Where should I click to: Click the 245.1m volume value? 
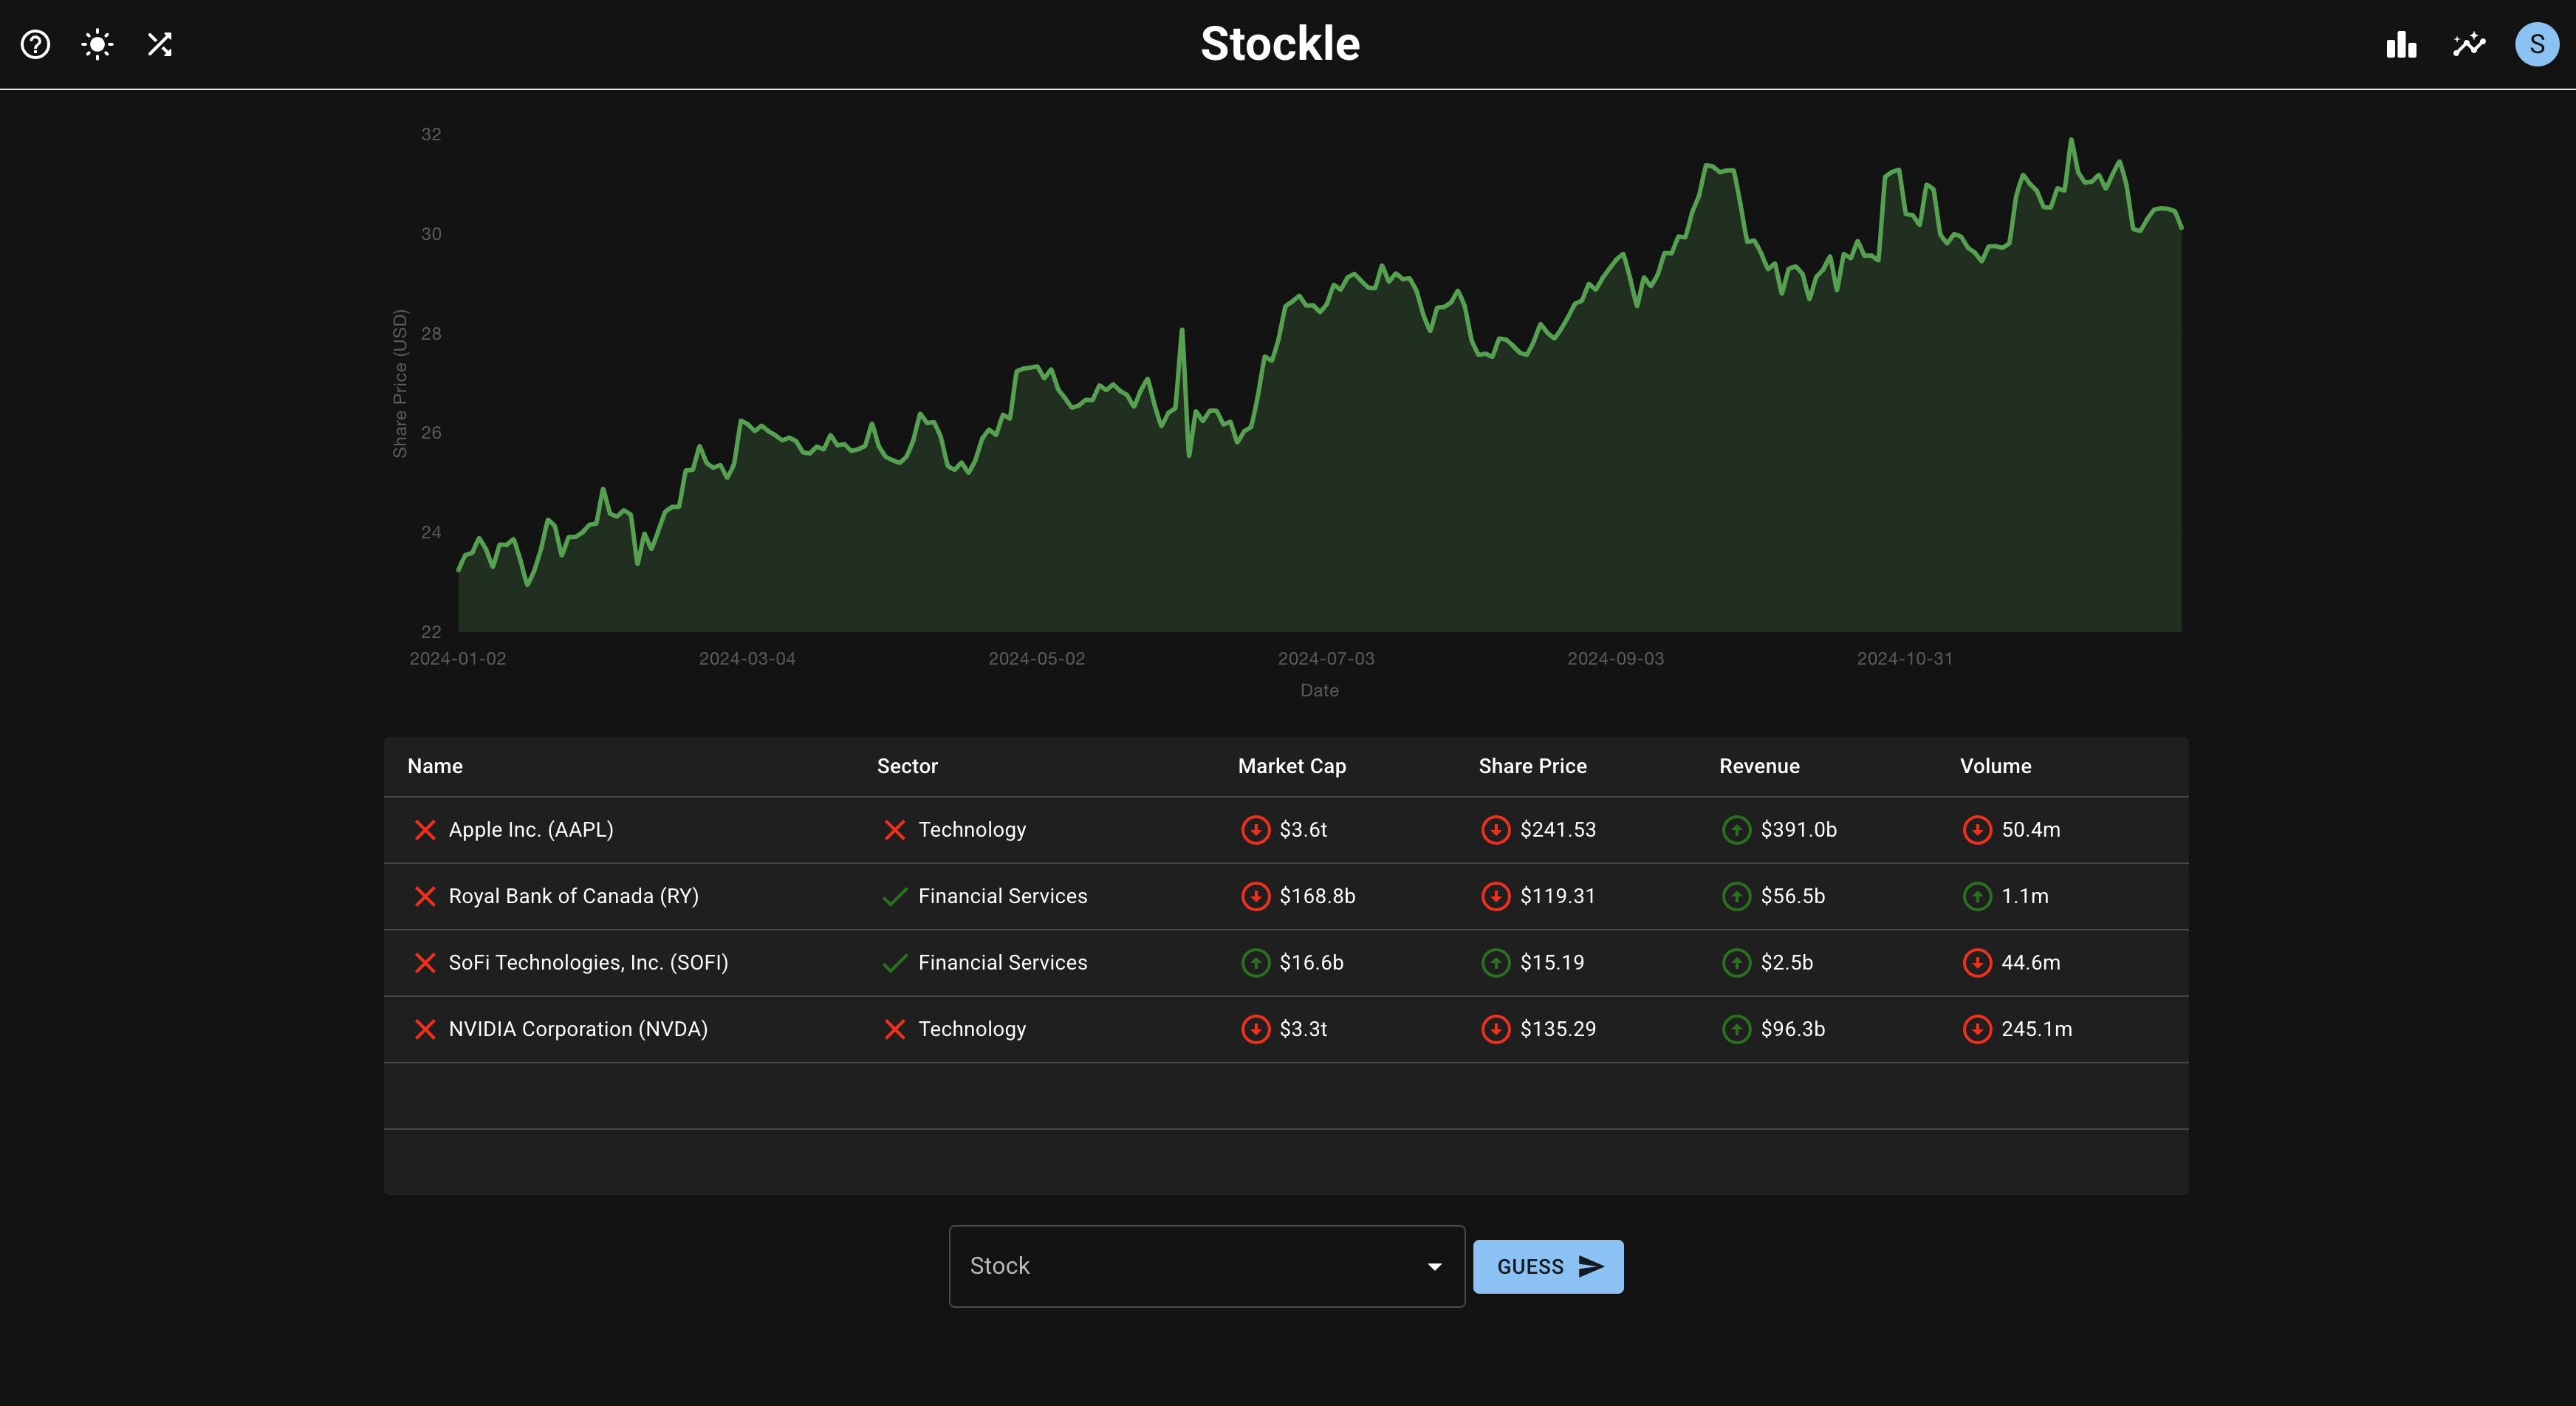(x=2036, y=1029)
